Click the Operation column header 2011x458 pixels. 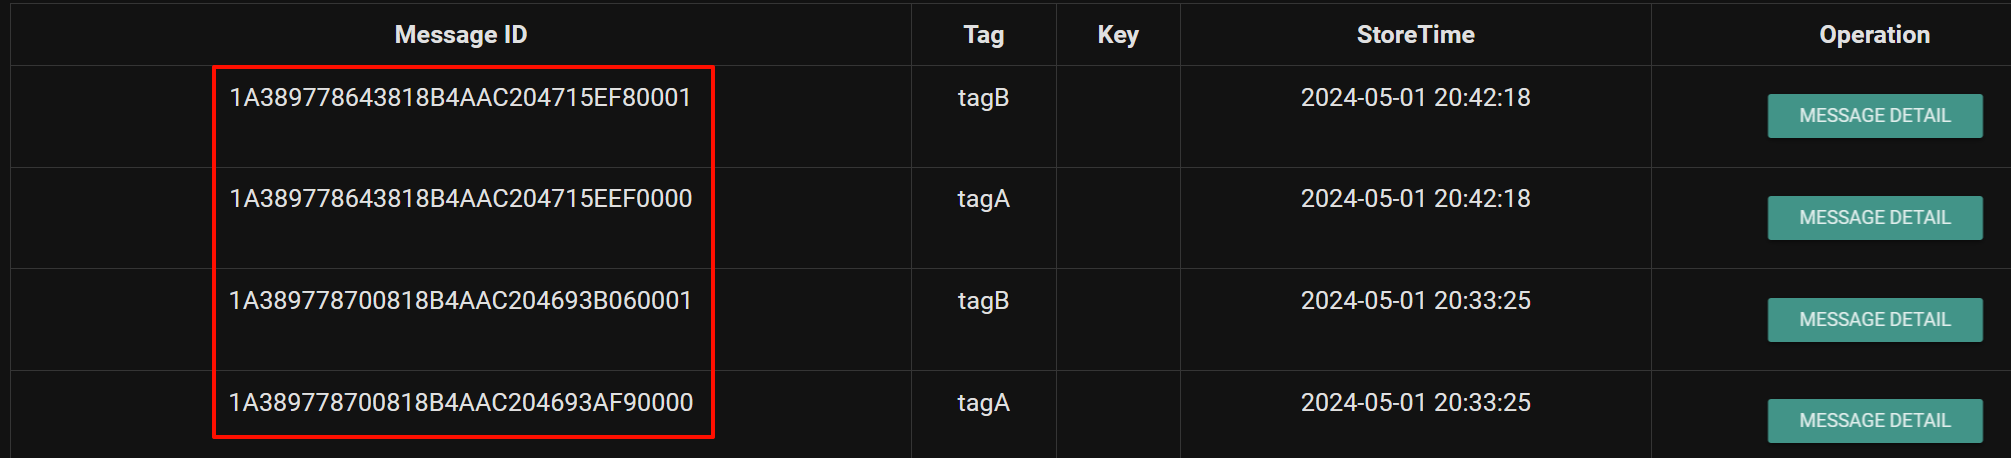[x=1874, y=35]
